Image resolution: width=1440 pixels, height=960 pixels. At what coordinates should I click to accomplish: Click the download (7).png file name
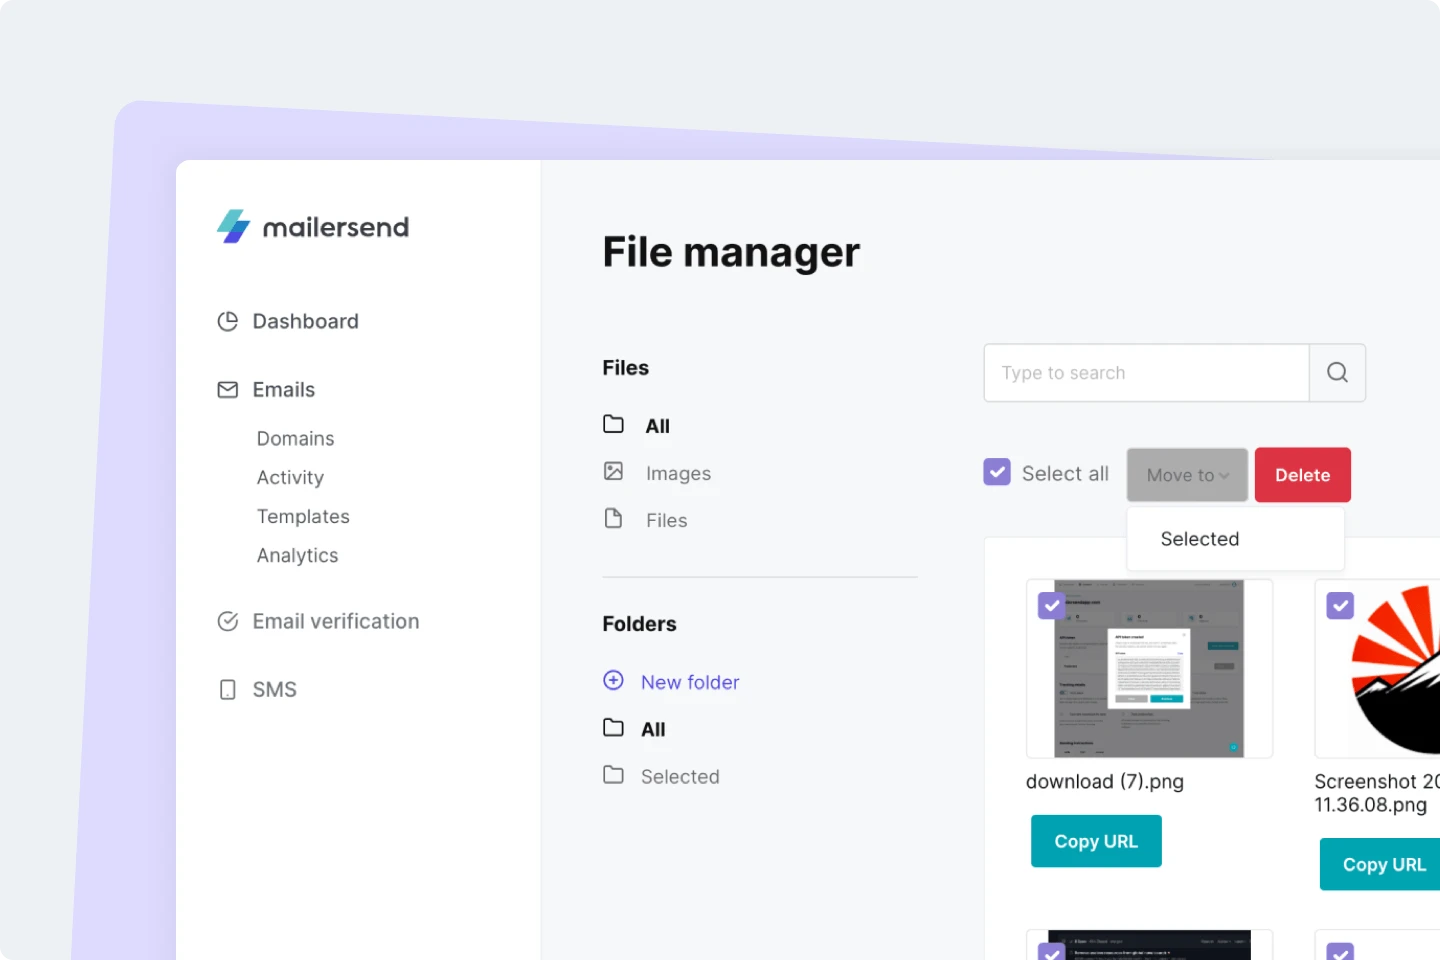click(x=1105, y=781)
